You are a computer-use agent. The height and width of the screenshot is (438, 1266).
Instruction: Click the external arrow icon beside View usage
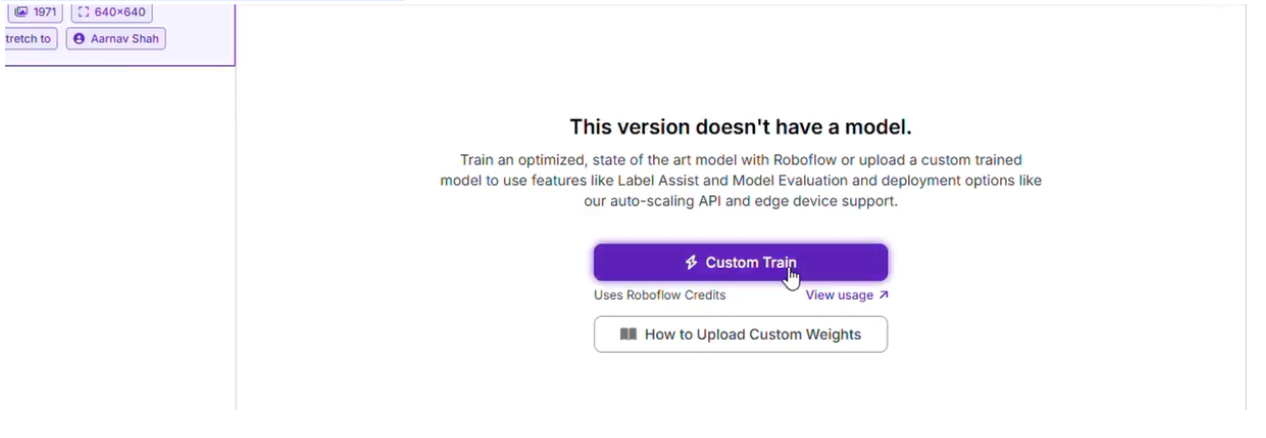[883, 295]
